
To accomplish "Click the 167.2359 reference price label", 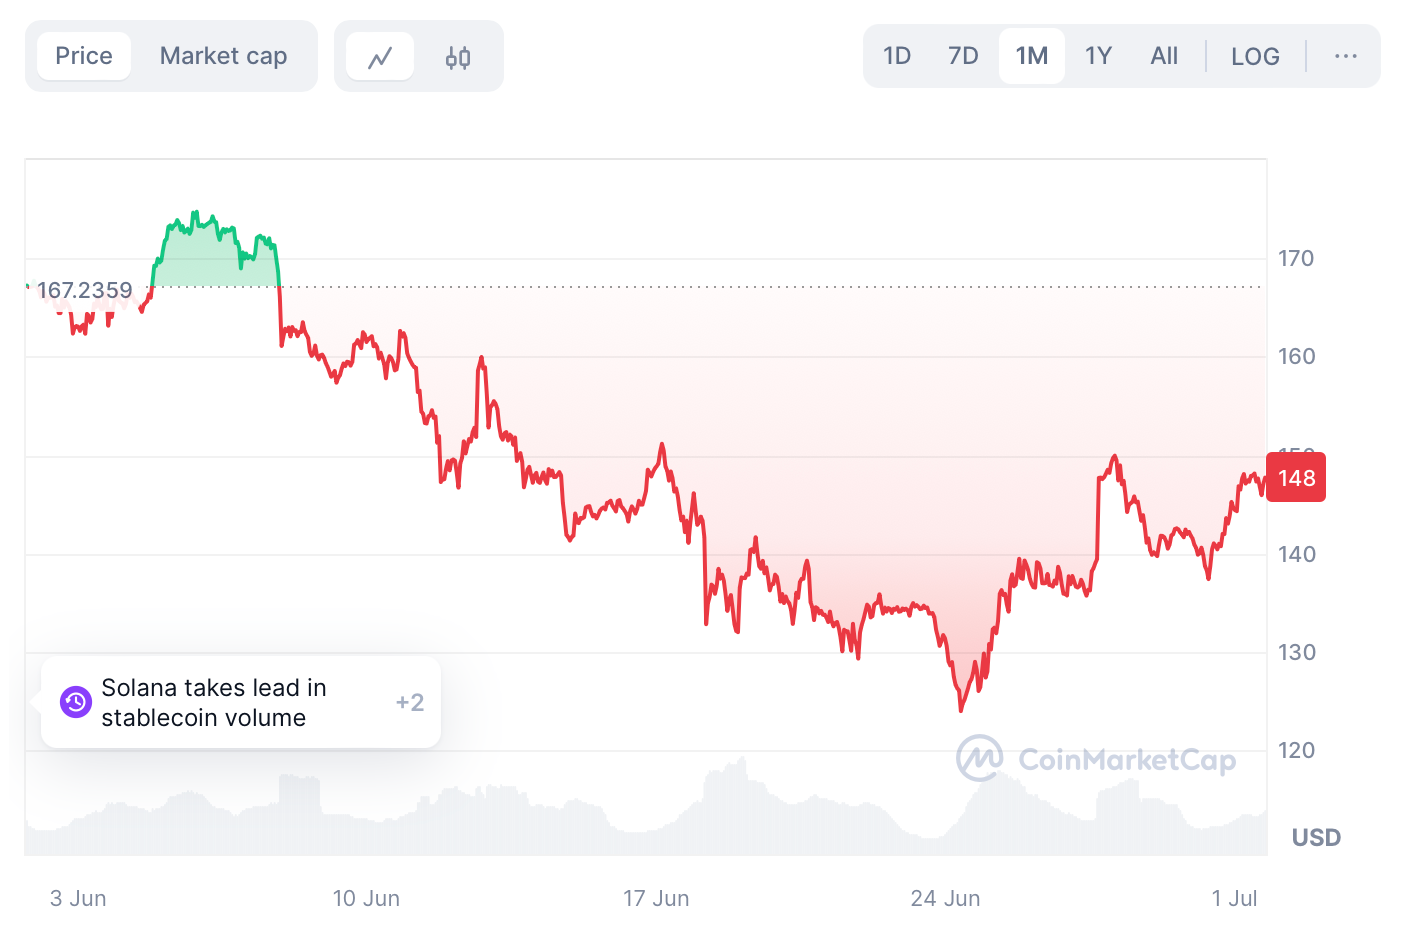I will tap(84, 290).
